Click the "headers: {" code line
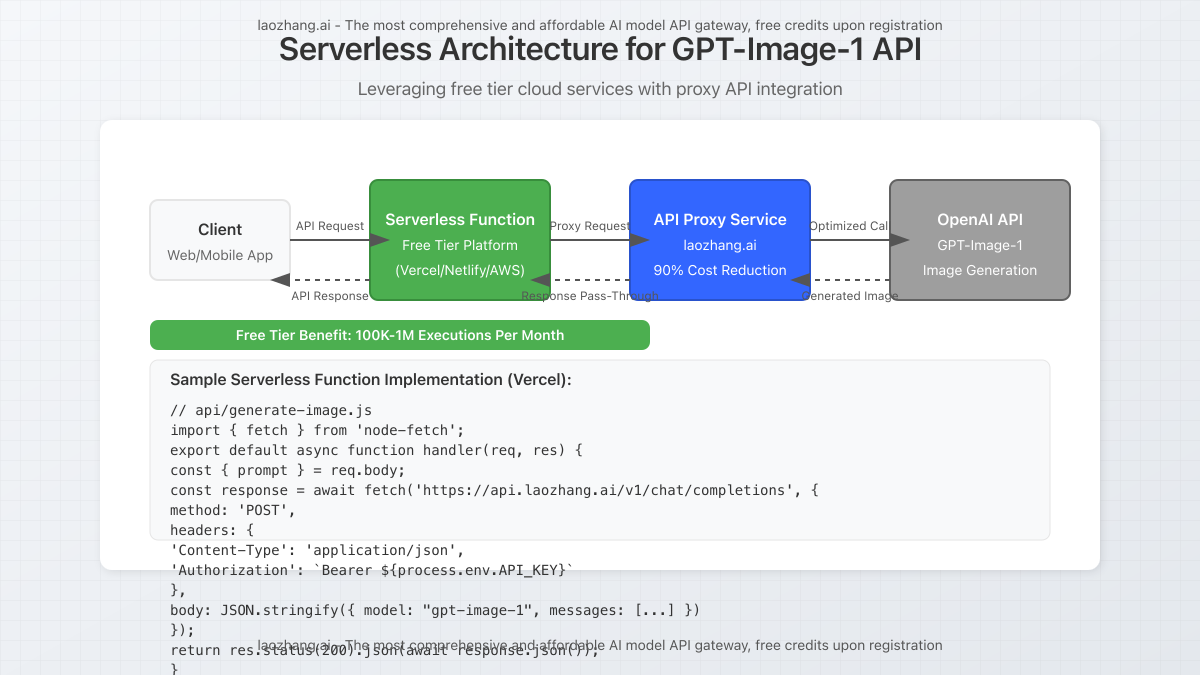The height and width of the screenshot is (675, 1200). 214,530
